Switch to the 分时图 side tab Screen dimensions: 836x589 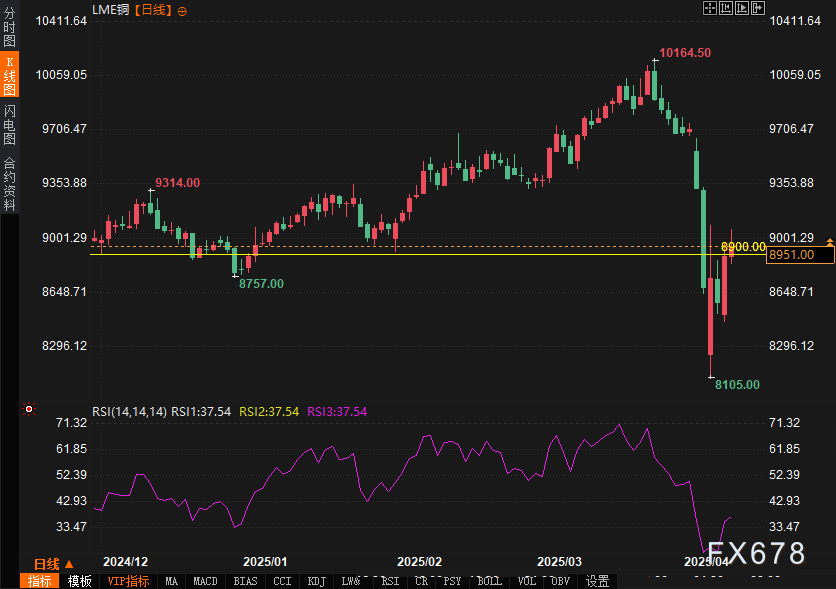coord(9,28)
